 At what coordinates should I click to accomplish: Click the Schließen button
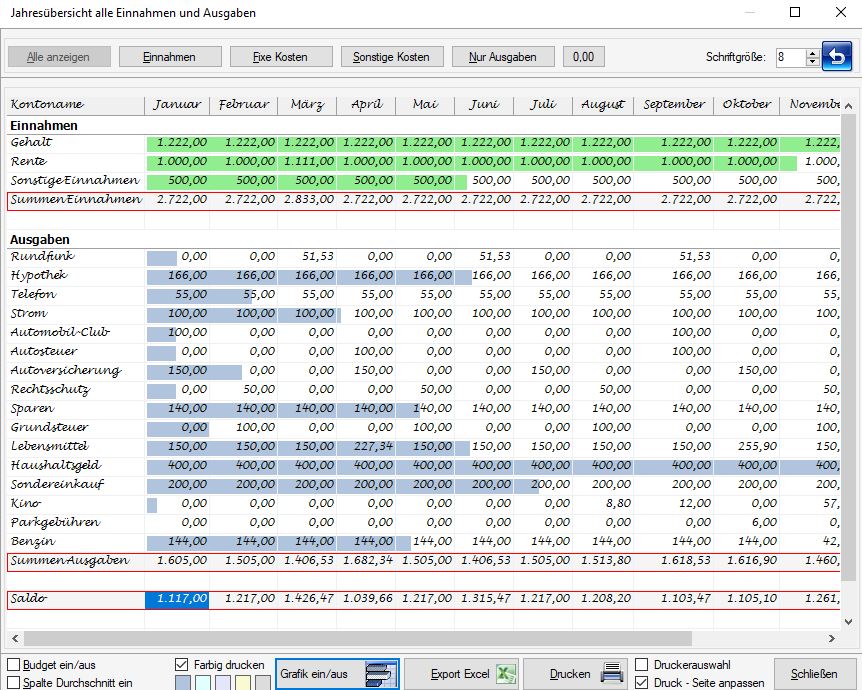point(814,674)
